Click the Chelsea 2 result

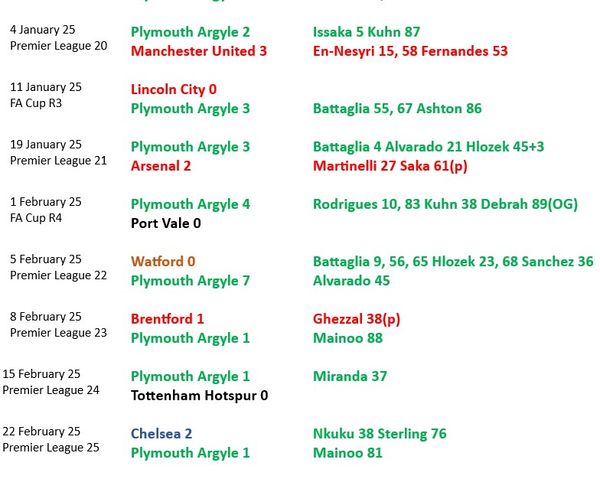pos(161,434)
